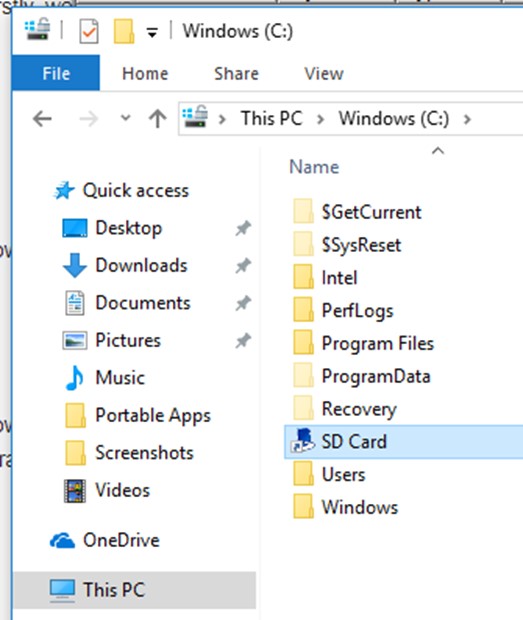The image size is (523, 620).
Task: Go up one level with Up arrow
Action: pyautogui.click(x=157, y=119)
